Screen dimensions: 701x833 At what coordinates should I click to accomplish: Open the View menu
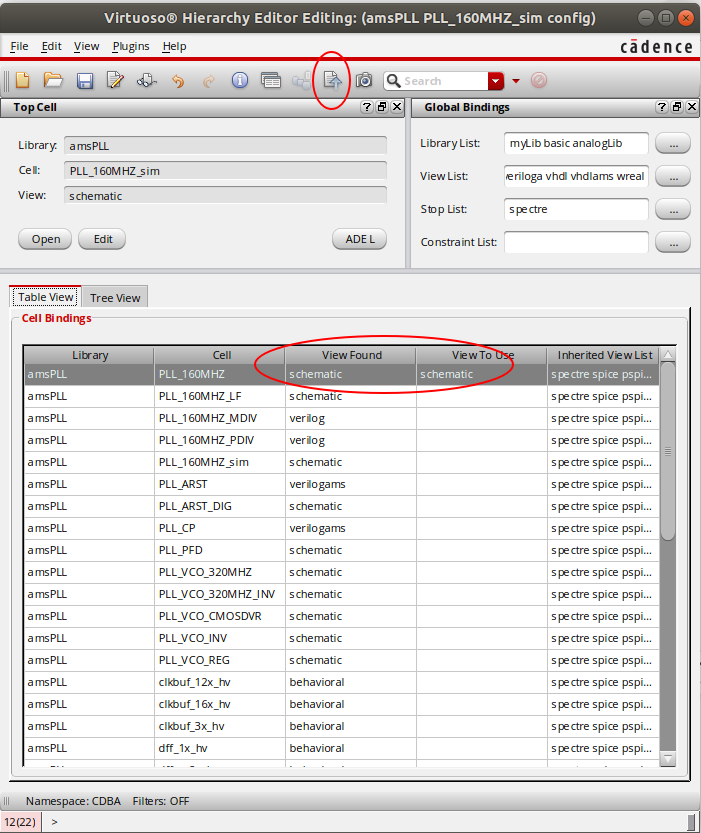[x=87, y=46]
